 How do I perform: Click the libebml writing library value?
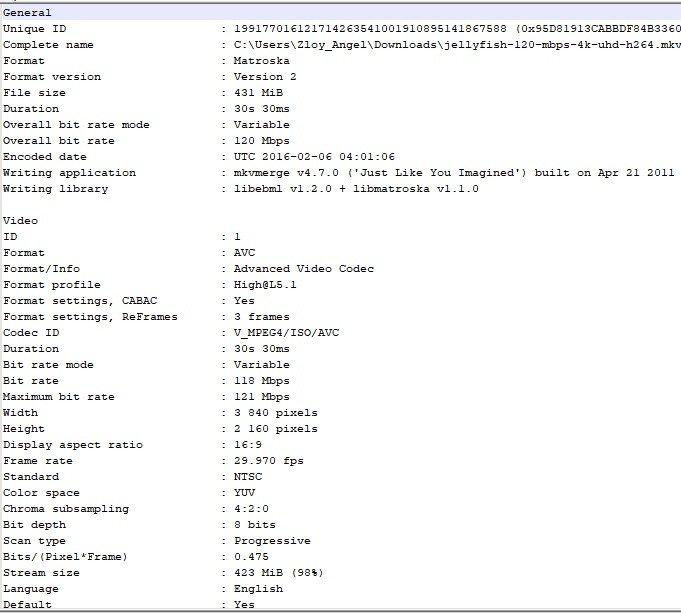tap(356, 189)
